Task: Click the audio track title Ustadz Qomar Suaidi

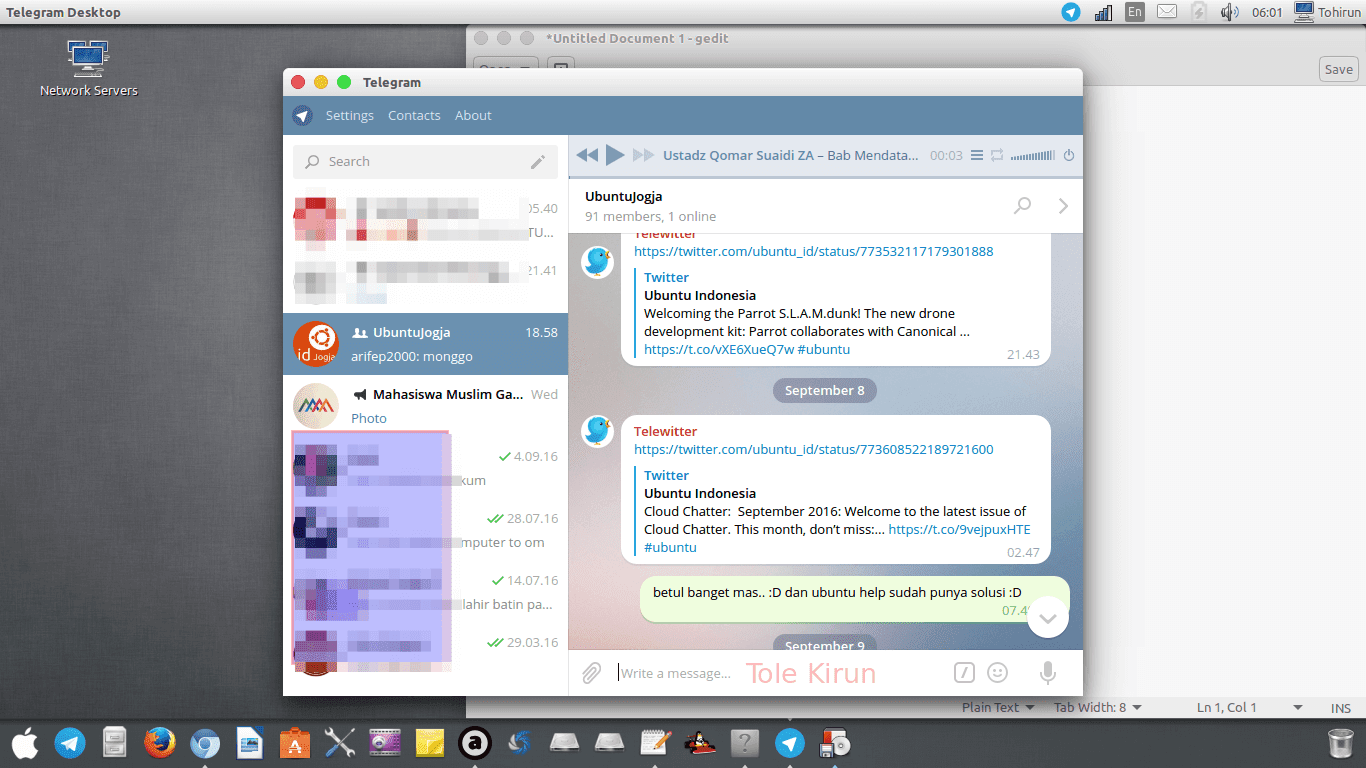Action: point(790,155)
